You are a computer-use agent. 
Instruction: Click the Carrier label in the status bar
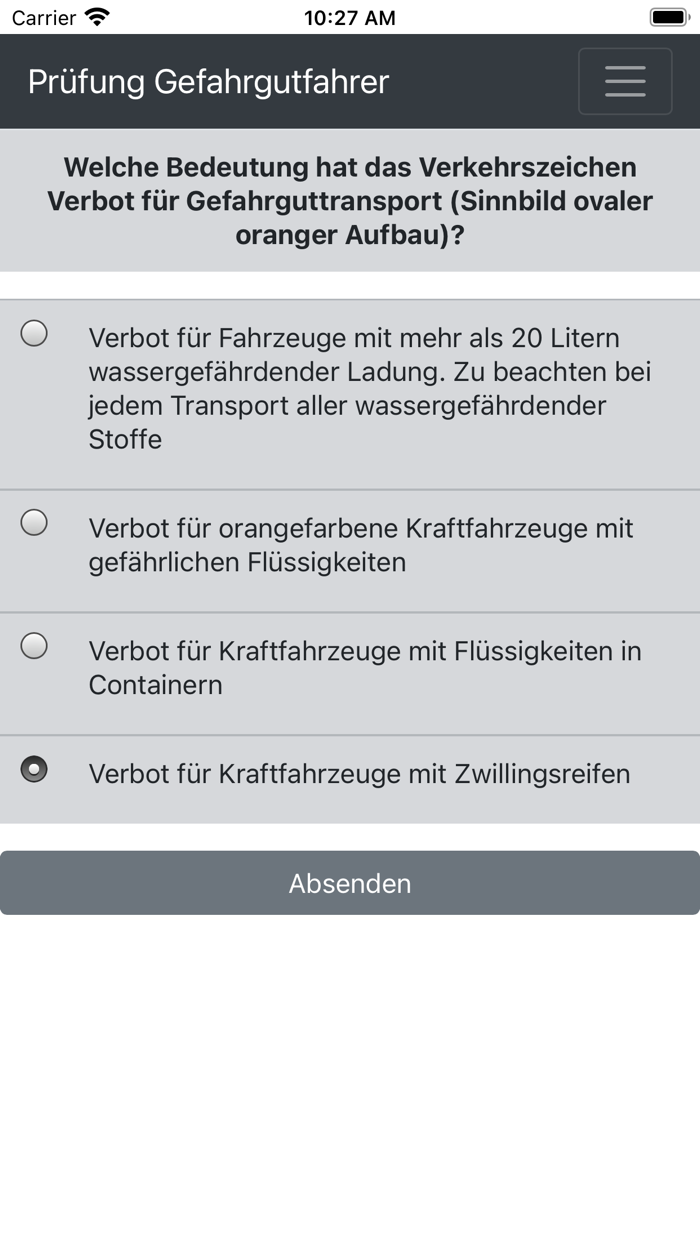point(47,17)
